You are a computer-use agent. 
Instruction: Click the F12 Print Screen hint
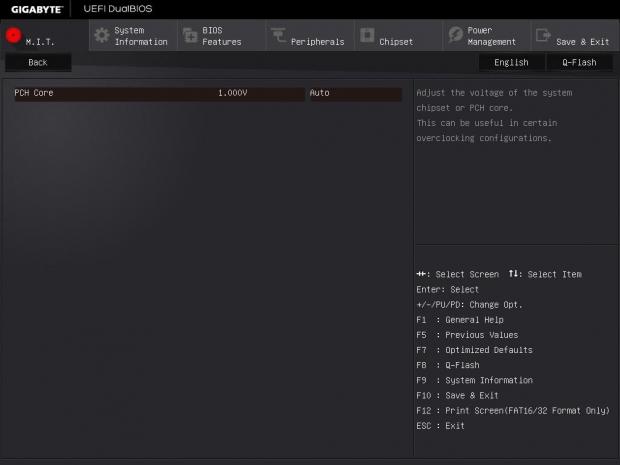point(513,410)
